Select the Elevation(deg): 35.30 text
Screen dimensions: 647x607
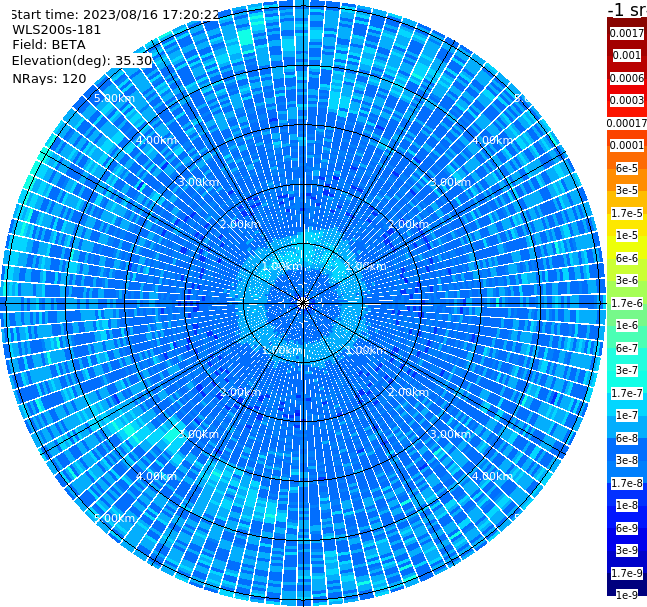tap(82, 61)
